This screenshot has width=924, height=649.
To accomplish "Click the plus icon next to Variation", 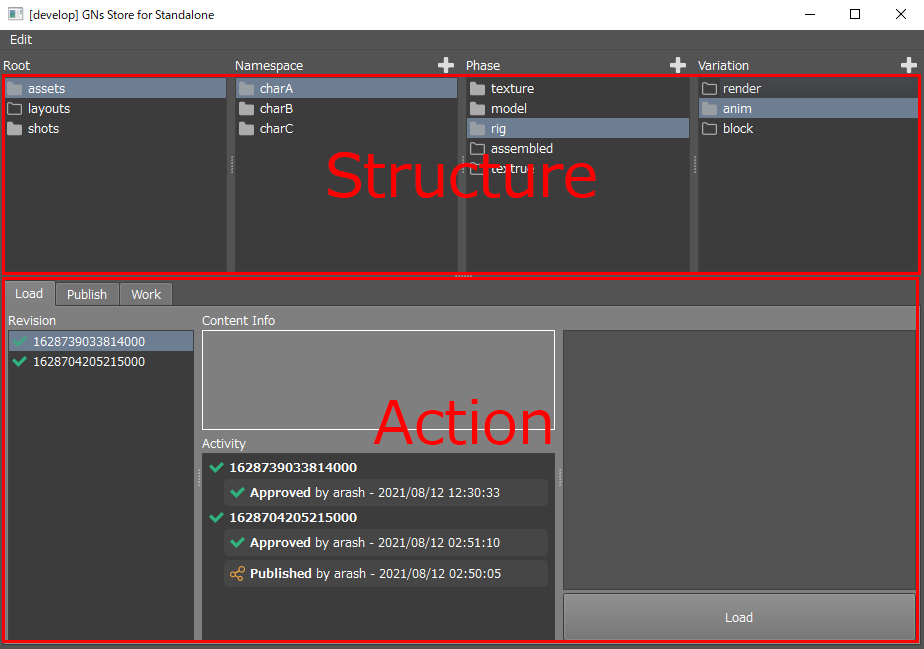I will 908,65.
